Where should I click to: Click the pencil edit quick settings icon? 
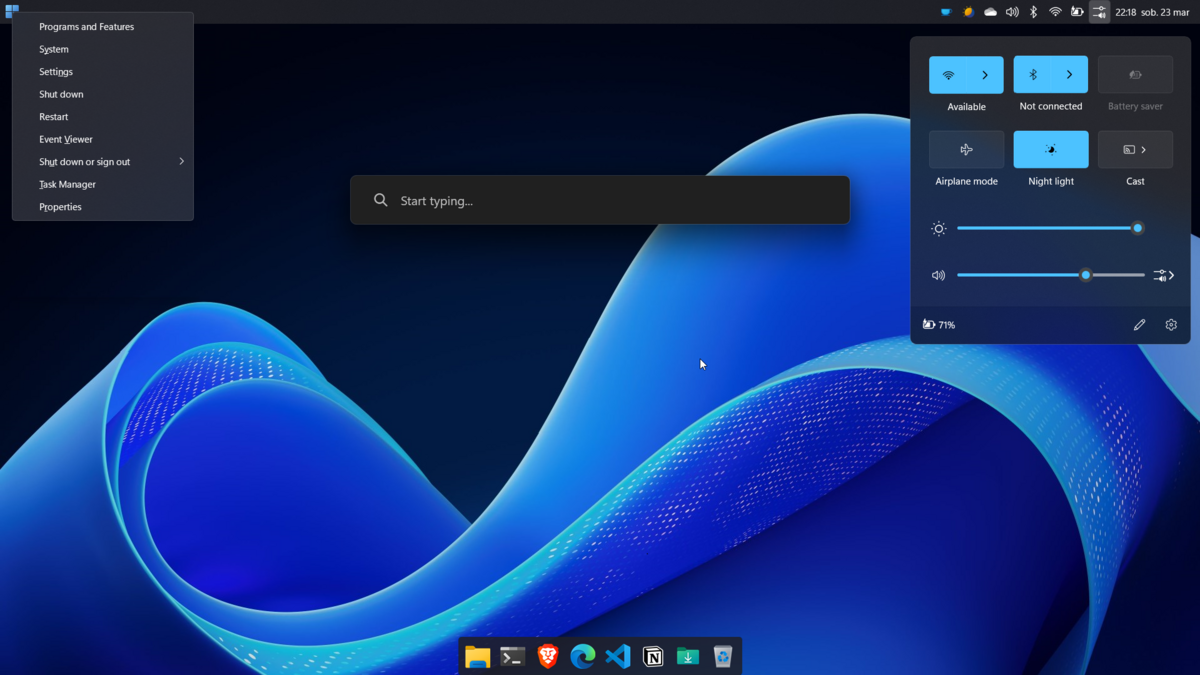point(1139,325)
